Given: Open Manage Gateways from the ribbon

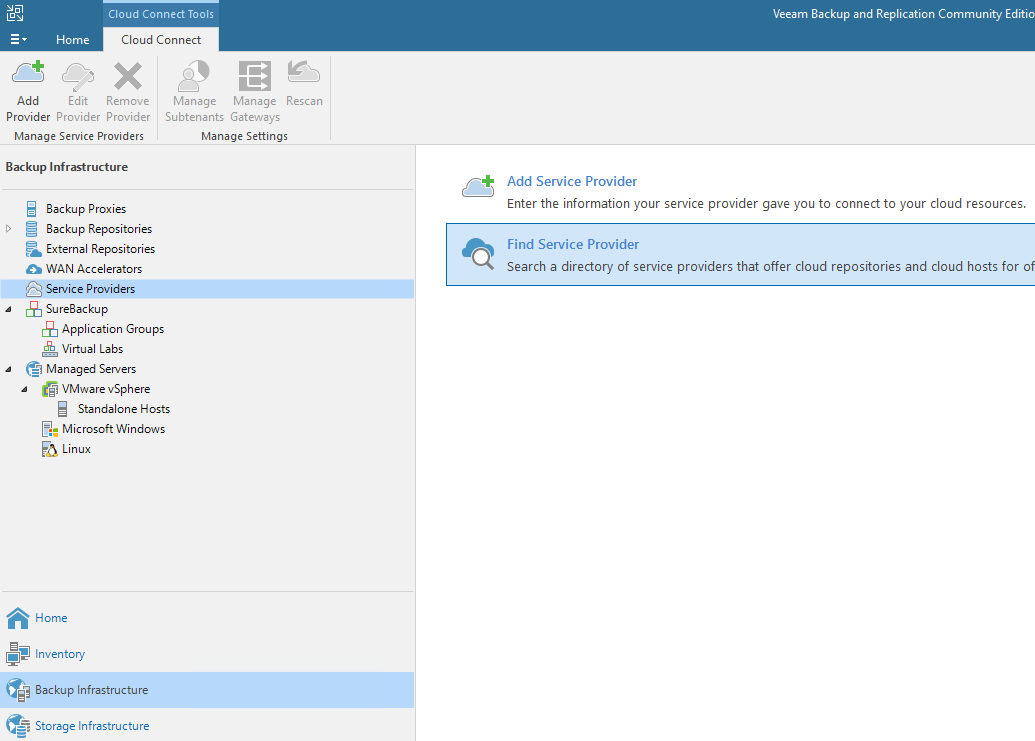Looking at the screenshot, I should pyautogui.click(x=255, y=92).
